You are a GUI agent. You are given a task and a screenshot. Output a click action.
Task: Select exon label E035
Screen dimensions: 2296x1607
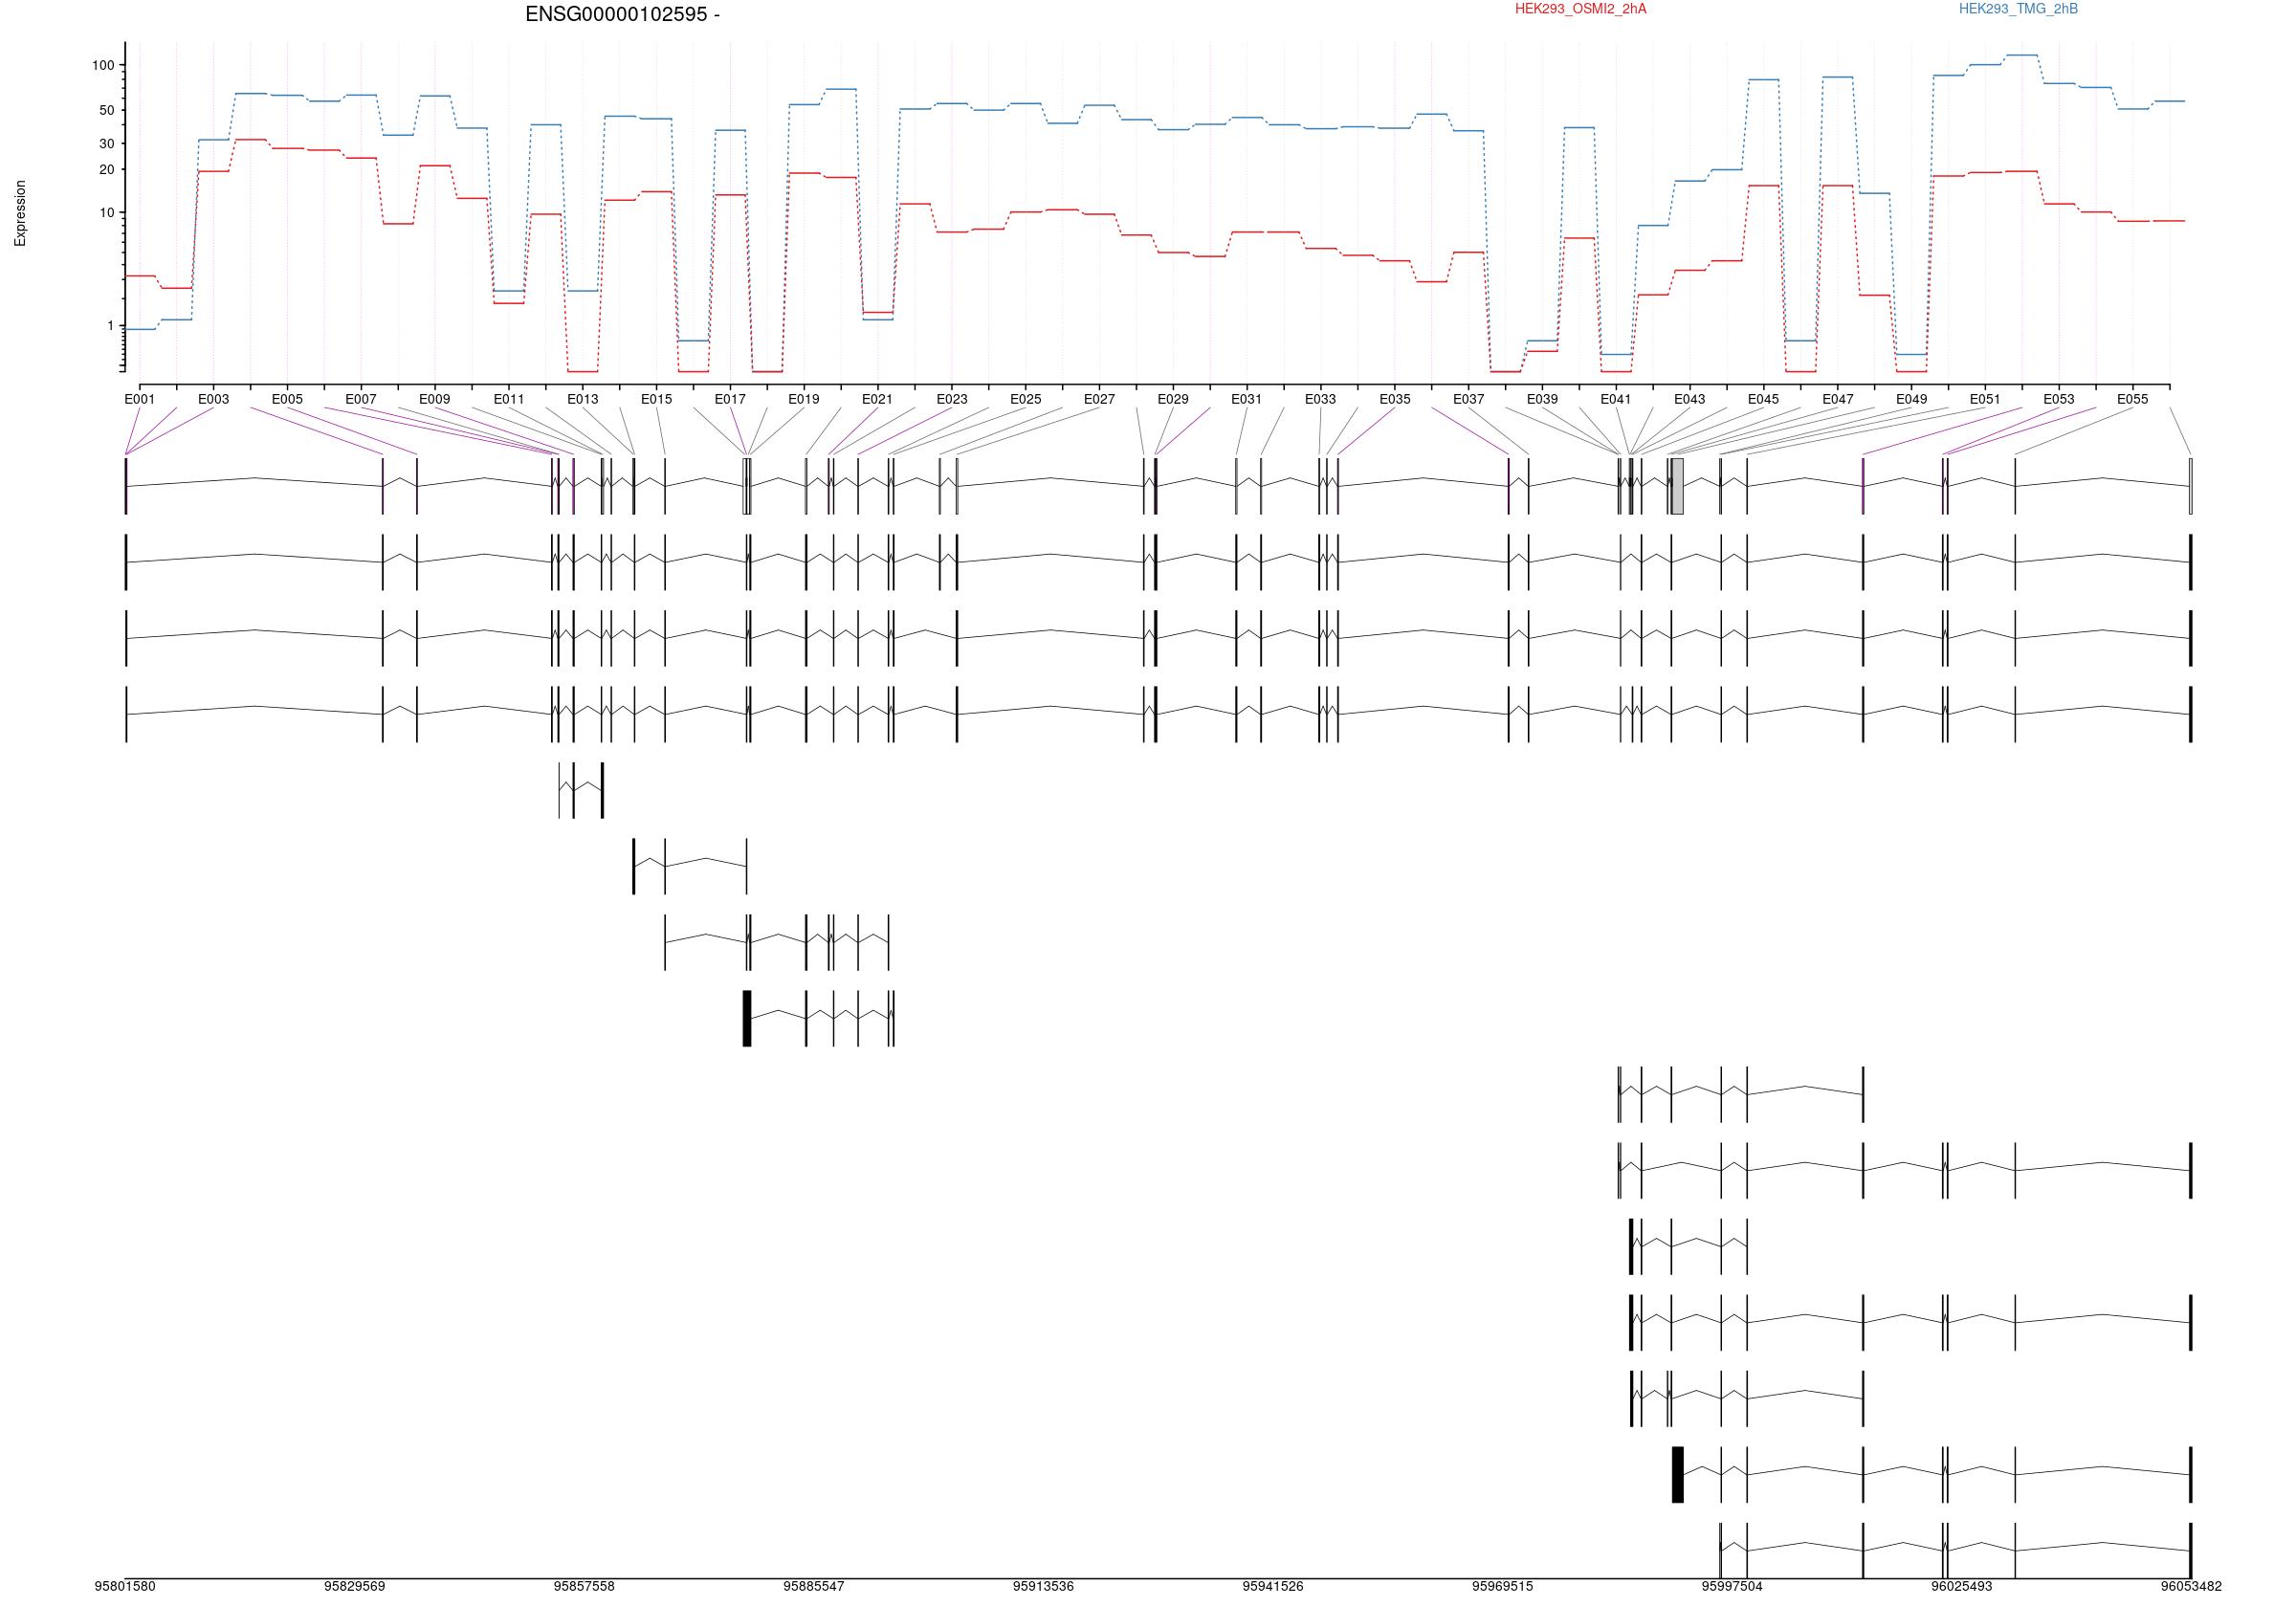click(x=1395, y=399)
